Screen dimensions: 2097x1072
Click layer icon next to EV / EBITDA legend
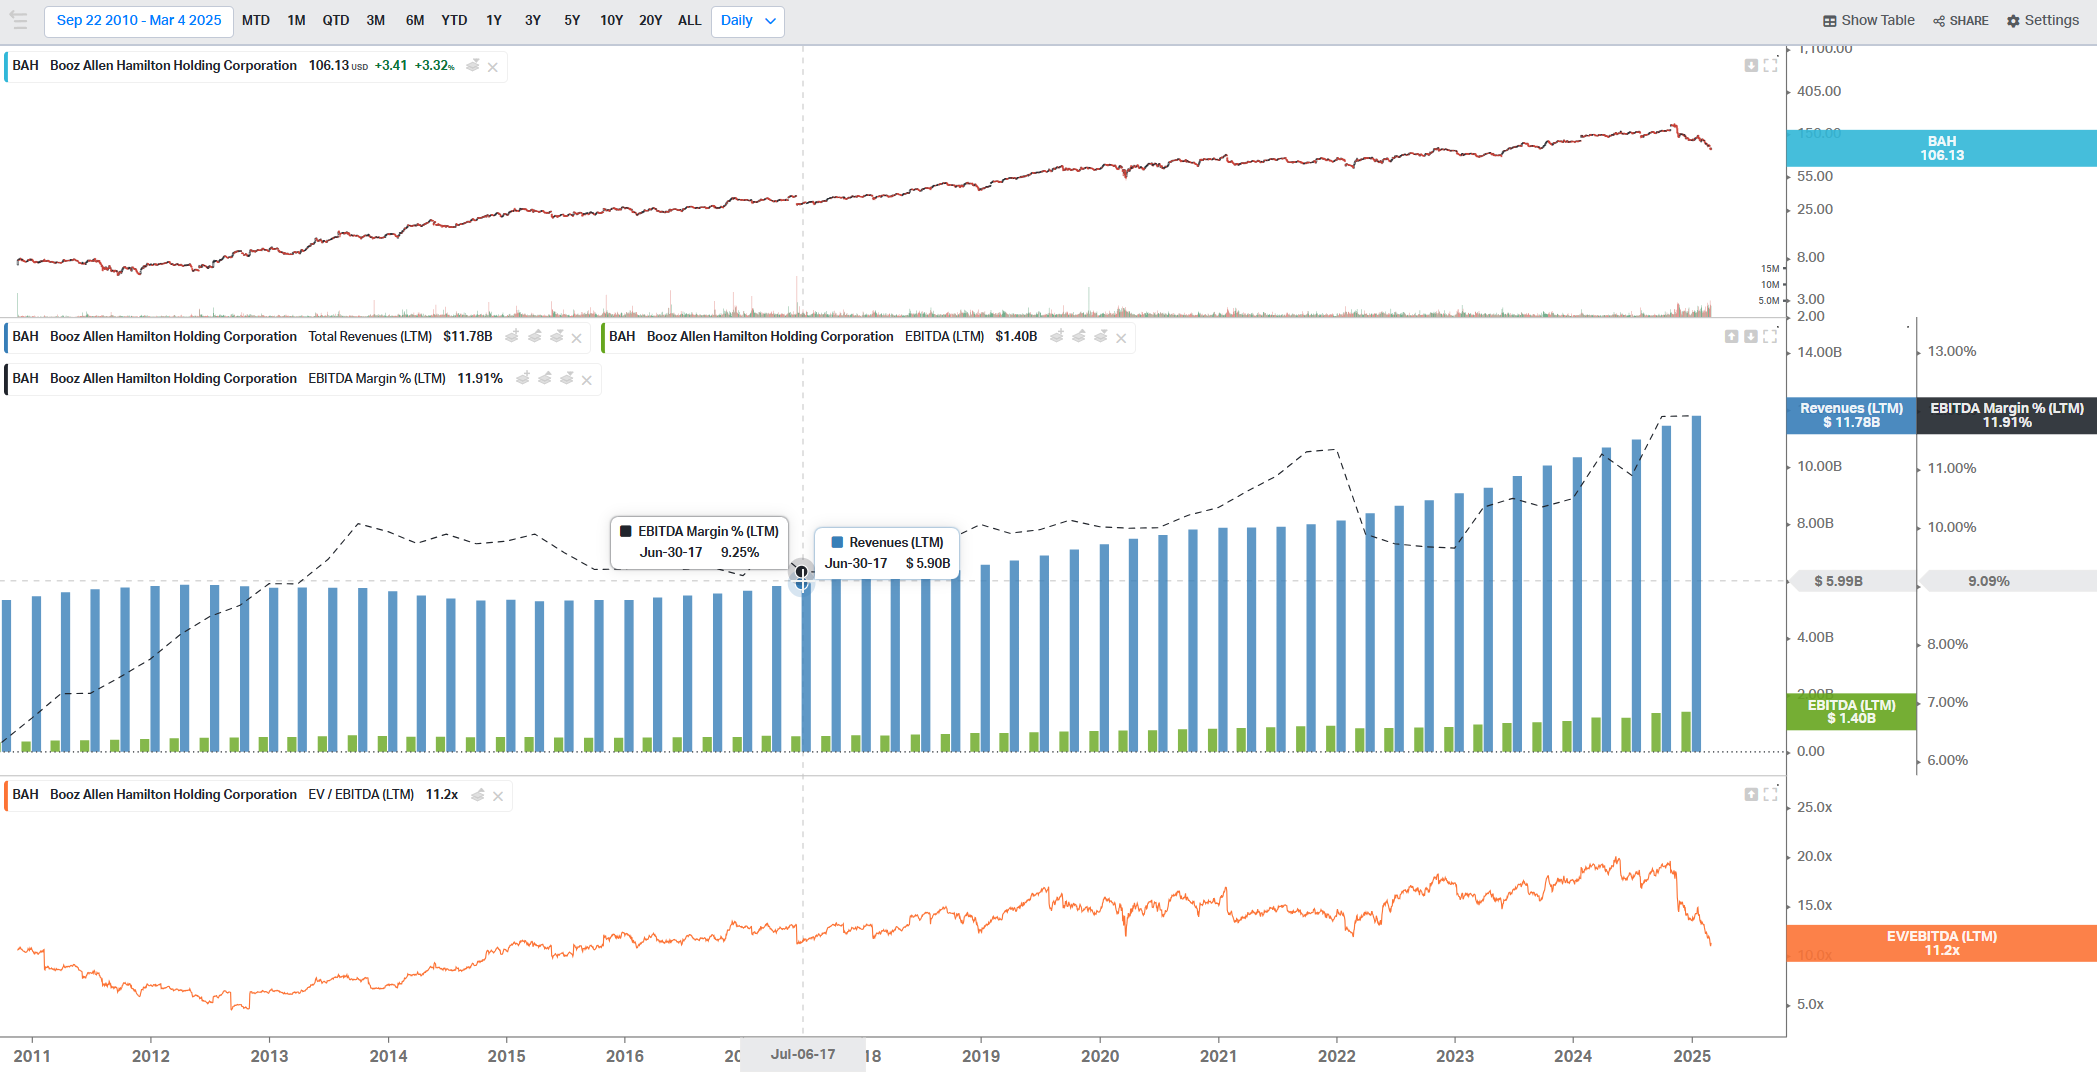[x=478, y=794]
